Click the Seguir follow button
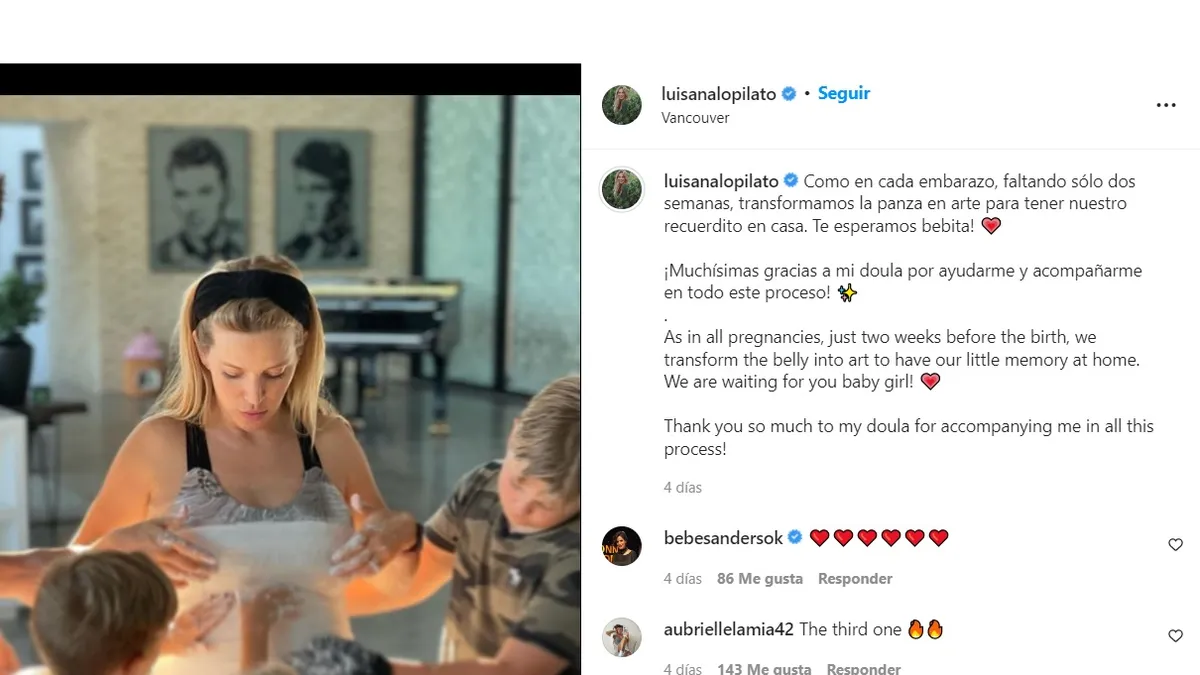The image size is (1200, 675). 844,93
